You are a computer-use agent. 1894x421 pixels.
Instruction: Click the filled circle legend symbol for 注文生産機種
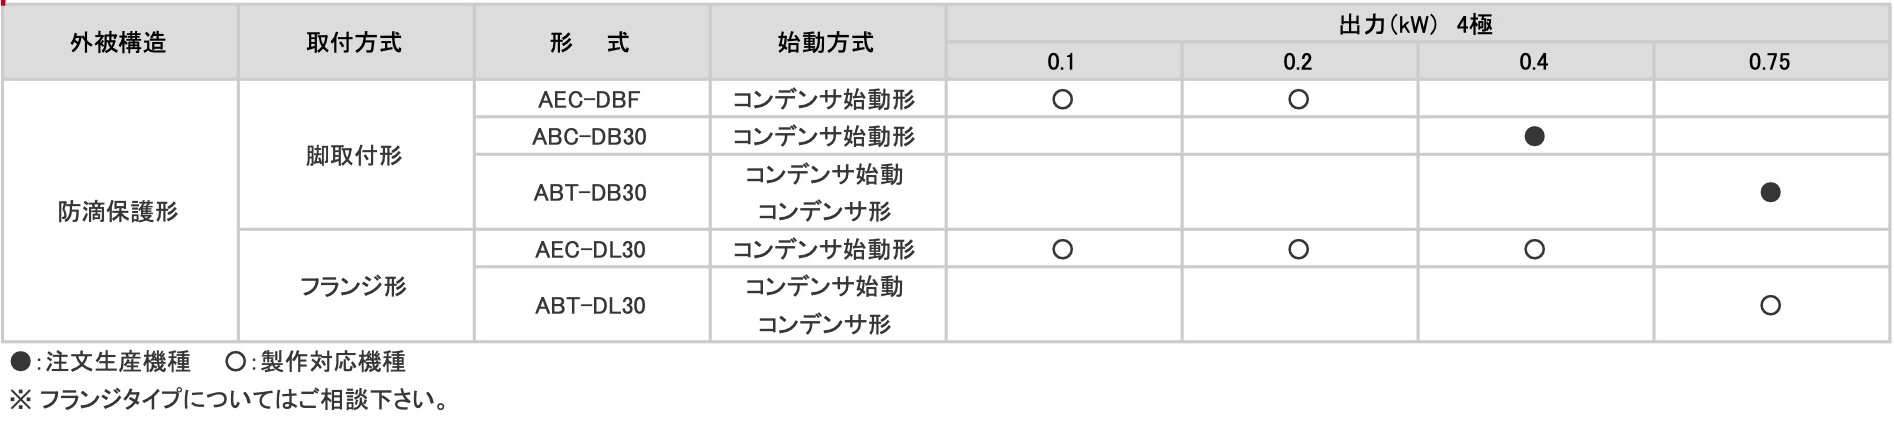pos(20,361)
